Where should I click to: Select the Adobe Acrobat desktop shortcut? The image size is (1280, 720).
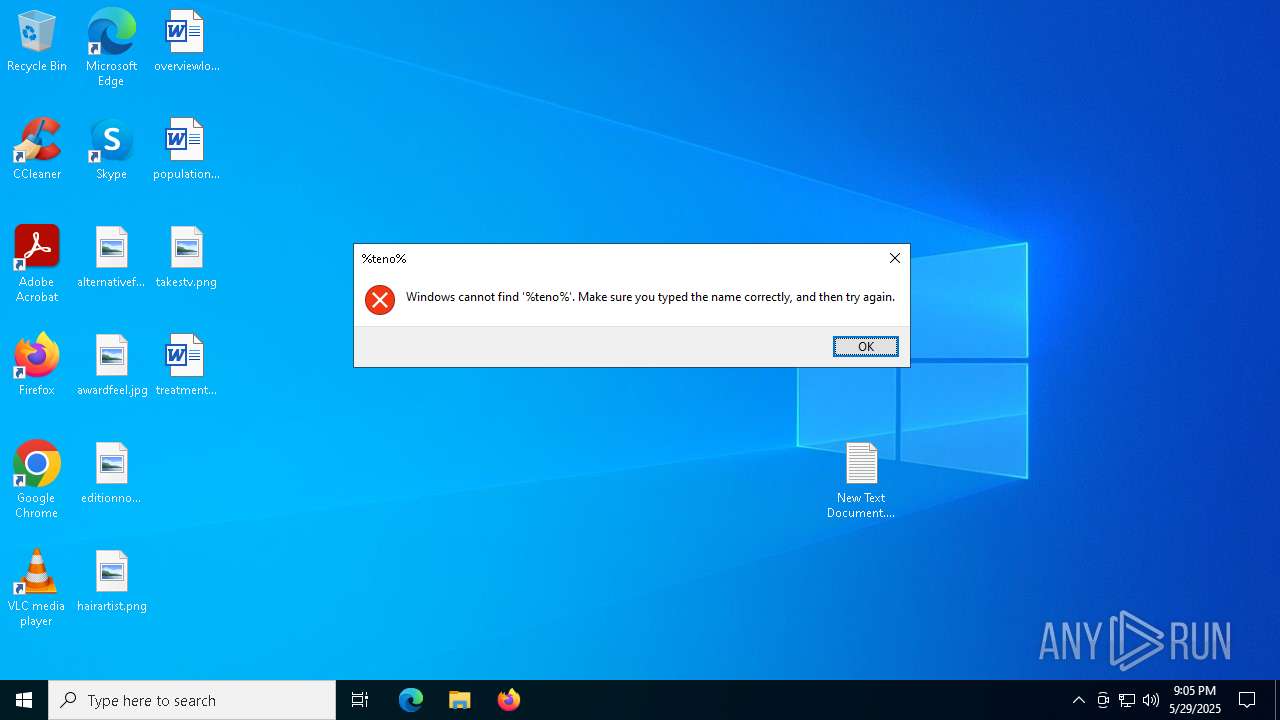pyautogui.click(x=37, y=264)
